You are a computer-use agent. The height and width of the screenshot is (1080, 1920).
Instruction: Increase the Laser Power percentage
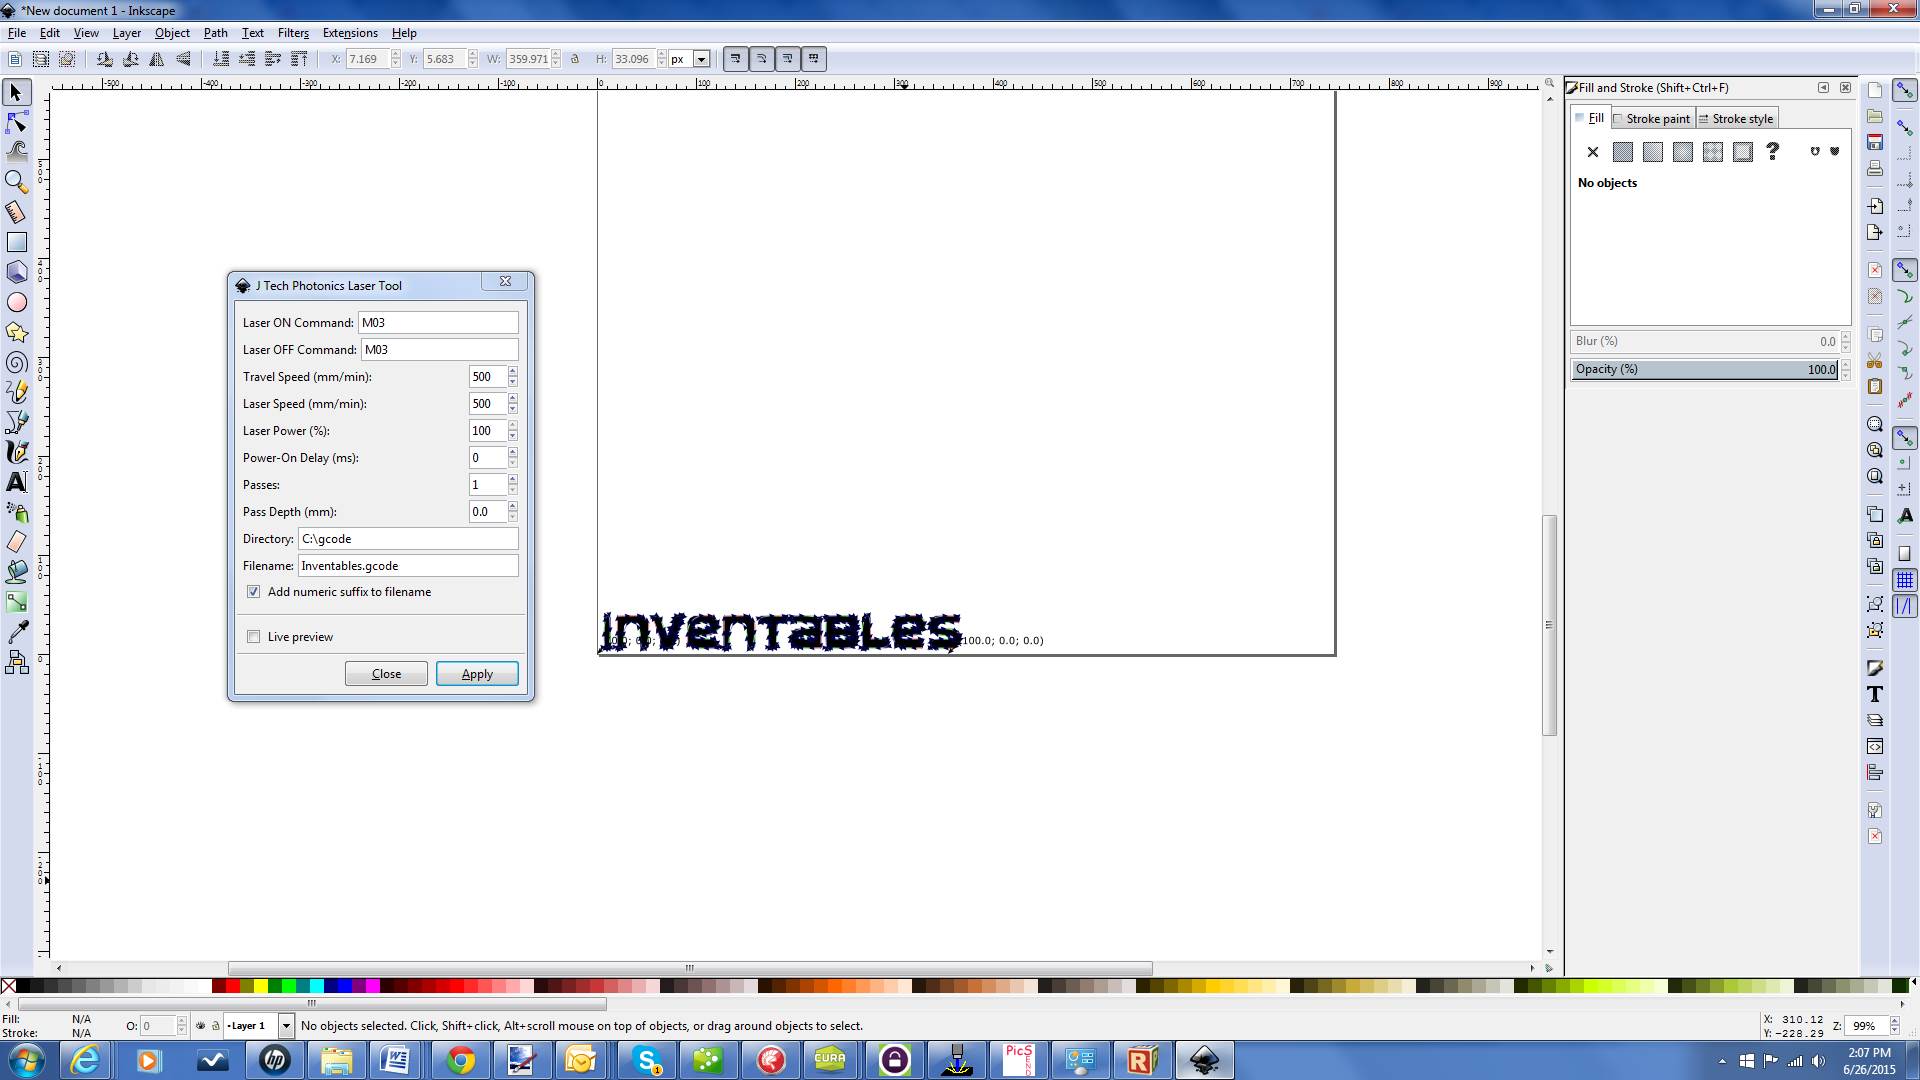tap(513, 426)
